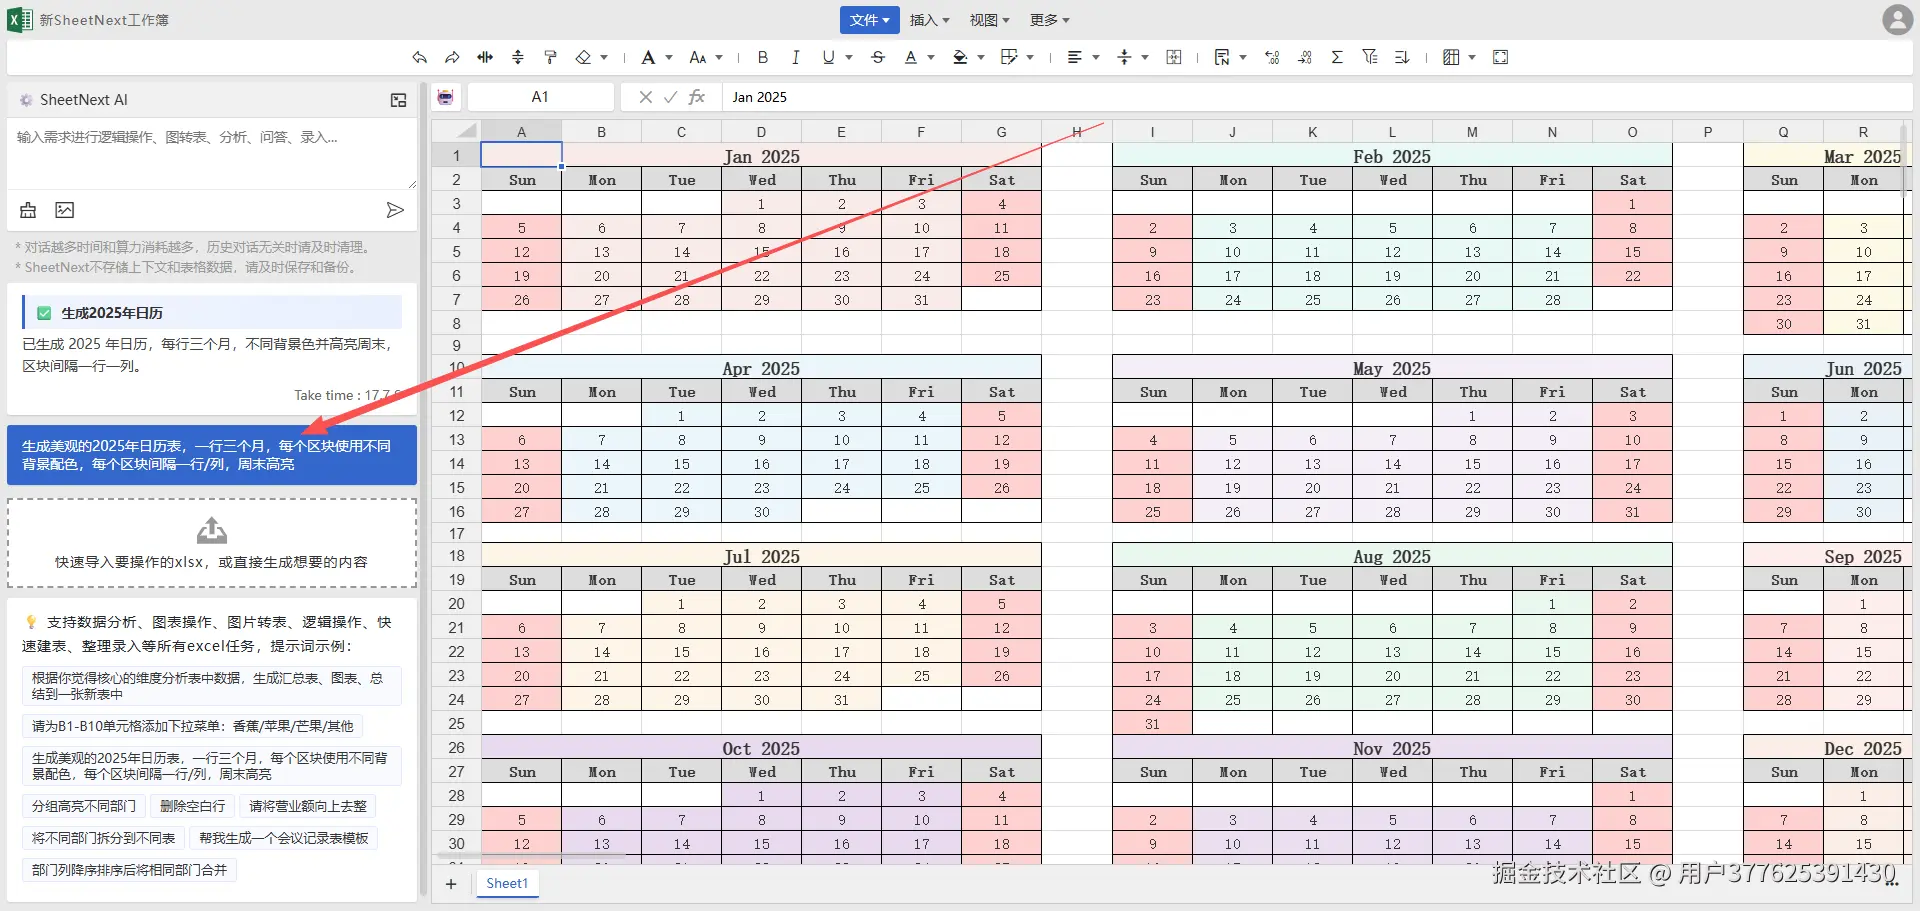The image size is (1920, 911).
Task: Click the cell border pencil icon
Action: pos(1009,58)
